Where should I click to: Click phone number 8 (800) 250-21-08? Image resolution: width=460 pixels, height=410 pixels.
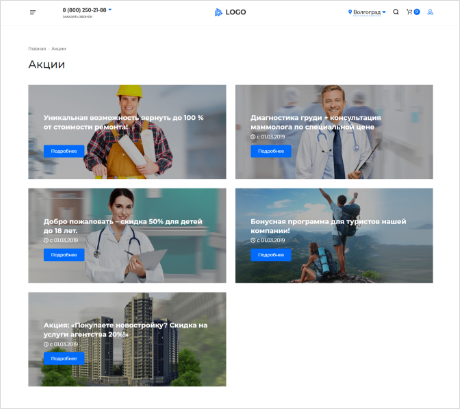click(84, 10)
